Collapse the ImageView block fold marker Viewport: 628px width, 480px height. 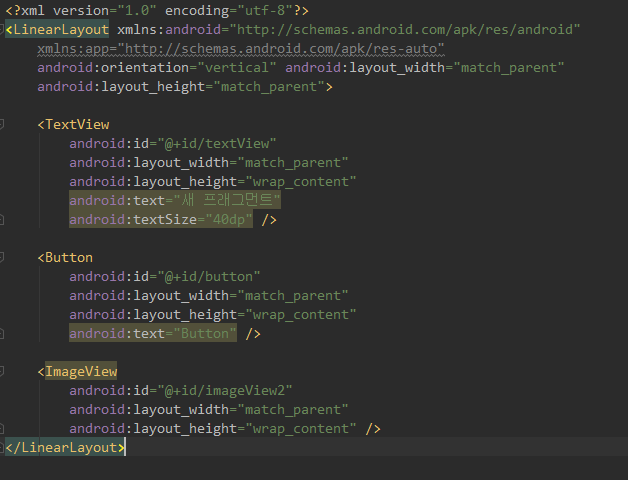(x=2, y=371)
